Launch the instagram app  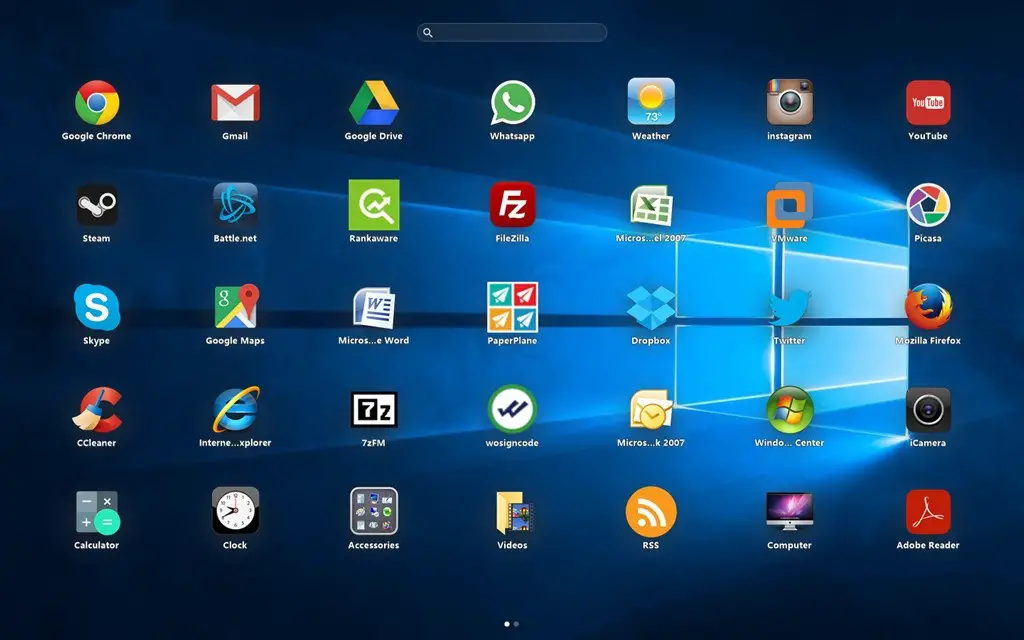[x=790, y=102]
